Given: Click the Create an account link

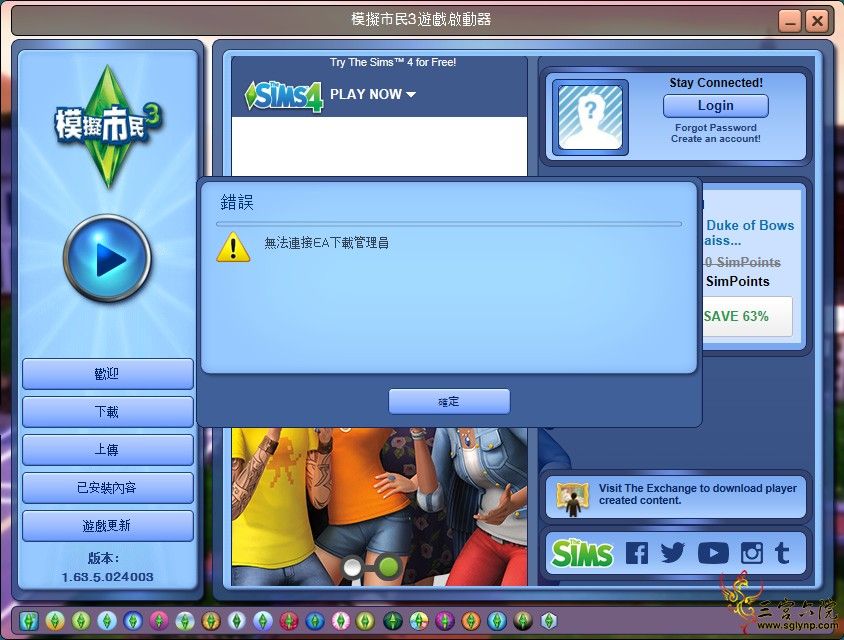Looking at the screenshot, I should (x=715, y=139).
